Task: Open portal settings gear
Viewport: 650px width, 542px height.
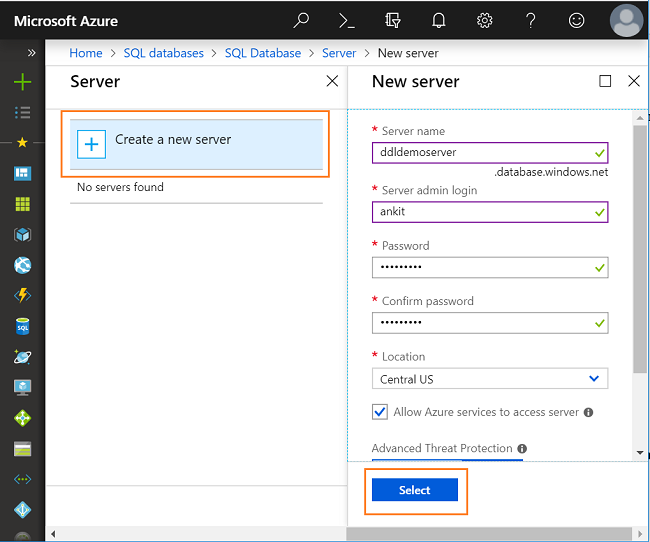Action: pos(485,20)
